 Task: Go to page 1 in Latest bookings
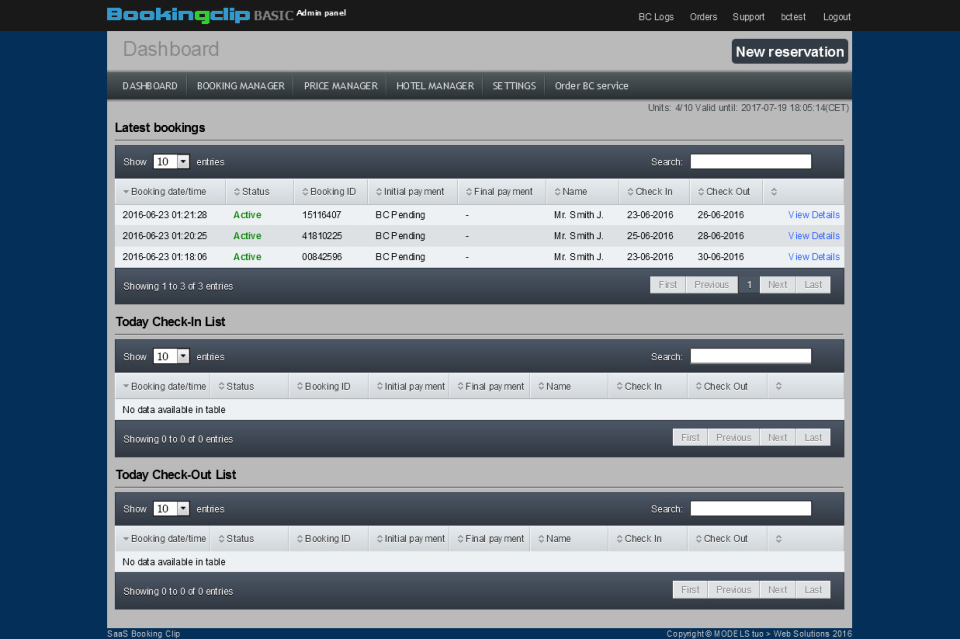click(x=749, y=285)
